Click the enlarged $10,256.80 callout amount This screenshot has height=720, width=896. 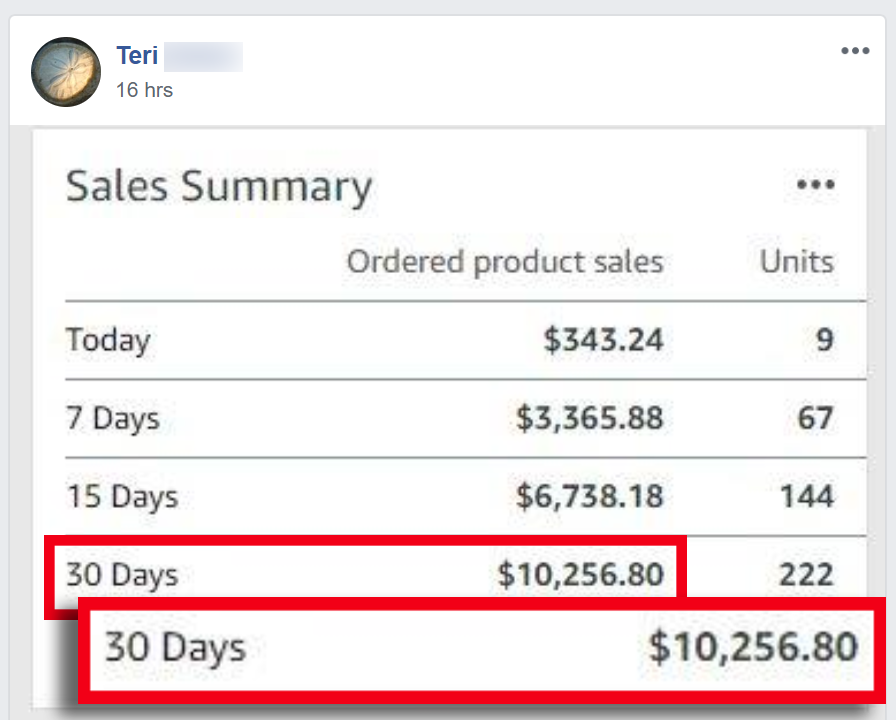click(x=753, y=647)
